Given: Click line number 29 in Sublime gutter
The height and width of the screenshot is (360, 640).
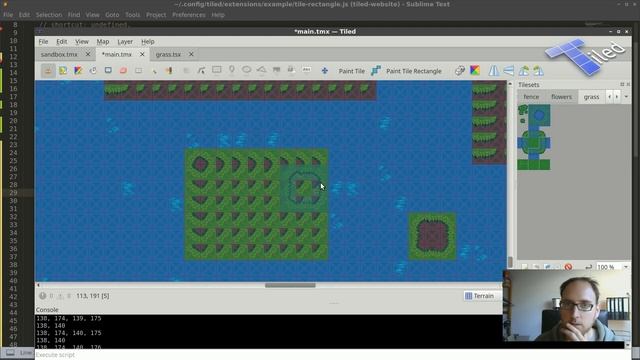Looking at the screenshot, I should pos(13,193).
